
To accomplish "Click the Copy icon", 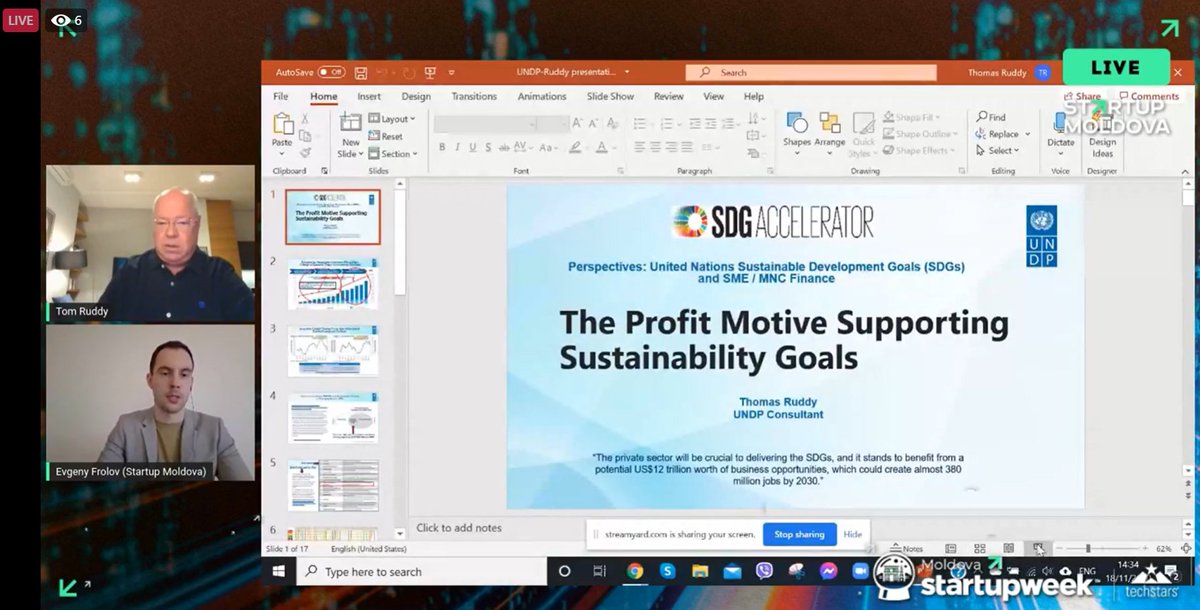I will (x=307, y=135).
